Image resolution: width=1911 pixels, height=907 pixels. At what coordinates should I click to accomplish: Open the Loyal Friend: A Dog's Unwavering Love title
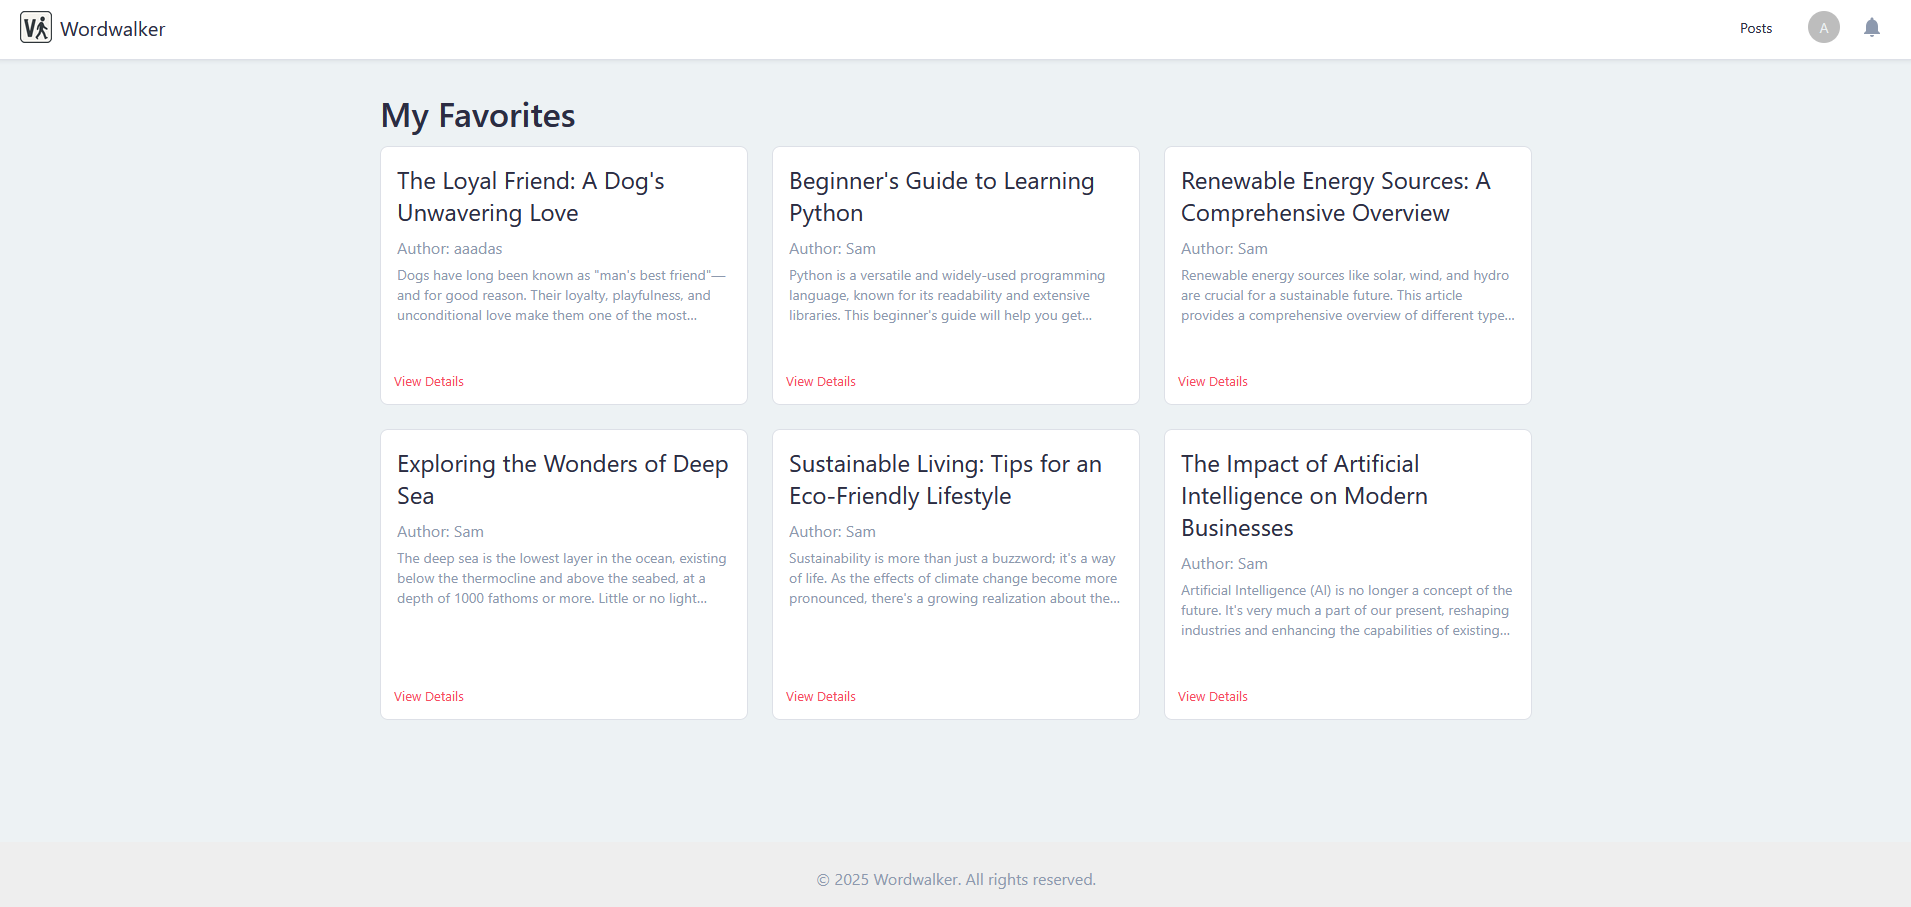coord(531,197)
